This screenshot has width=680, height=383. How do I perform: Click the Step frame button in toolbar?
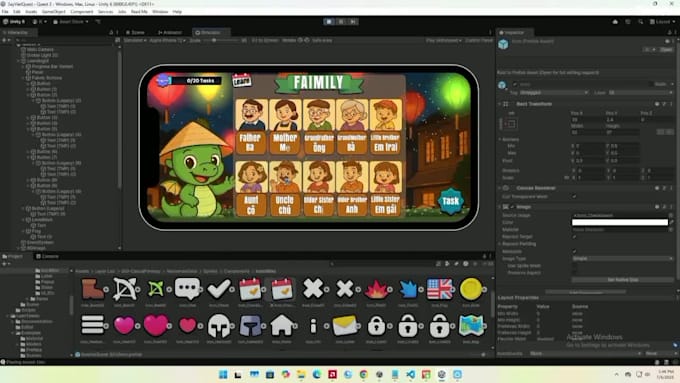353,21
